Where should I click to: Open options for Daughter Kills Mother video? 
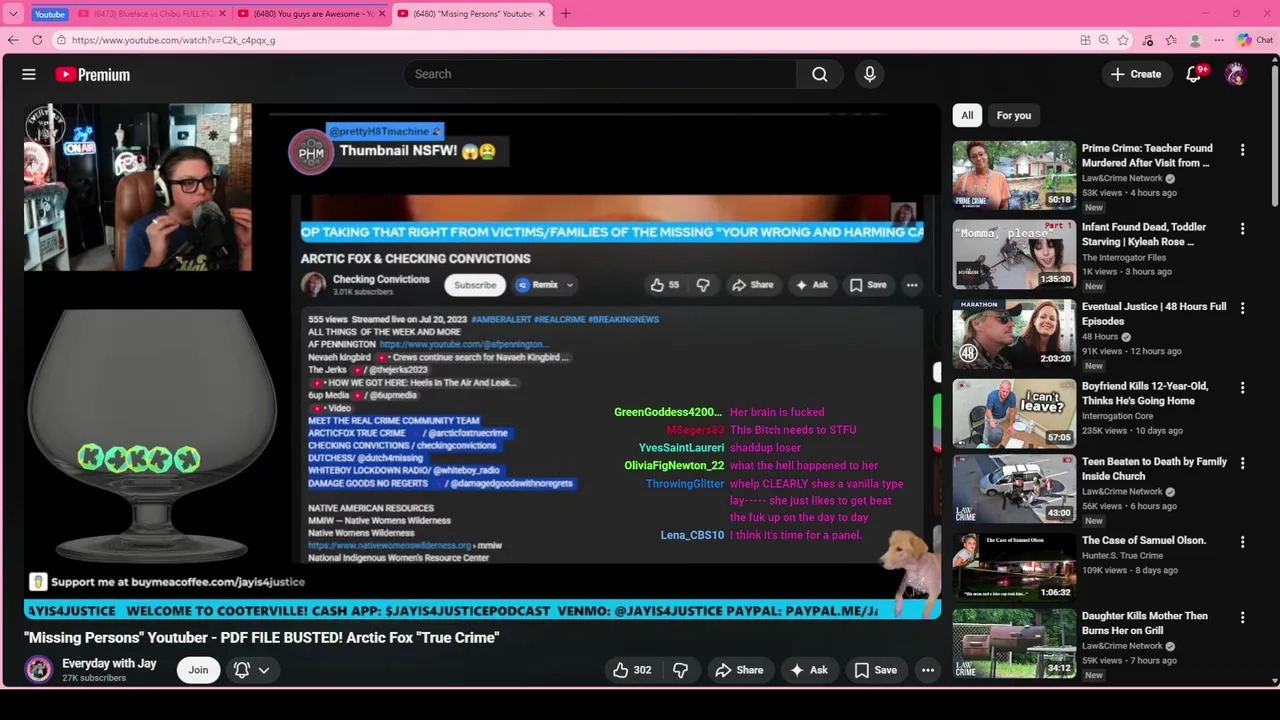point(1242,618)
